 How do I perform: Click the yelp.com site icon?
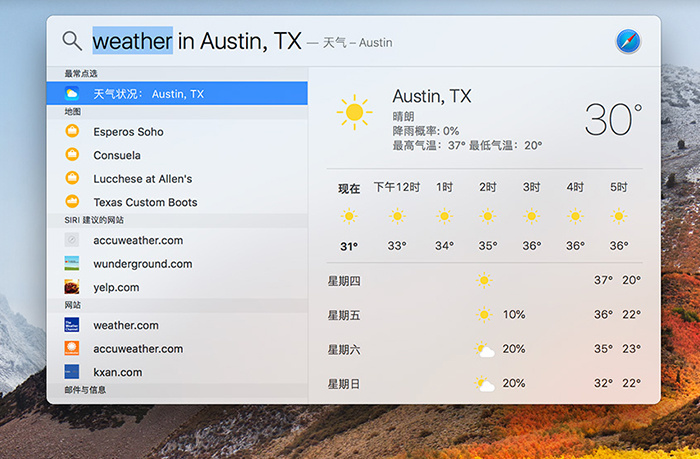pos(72,287)
